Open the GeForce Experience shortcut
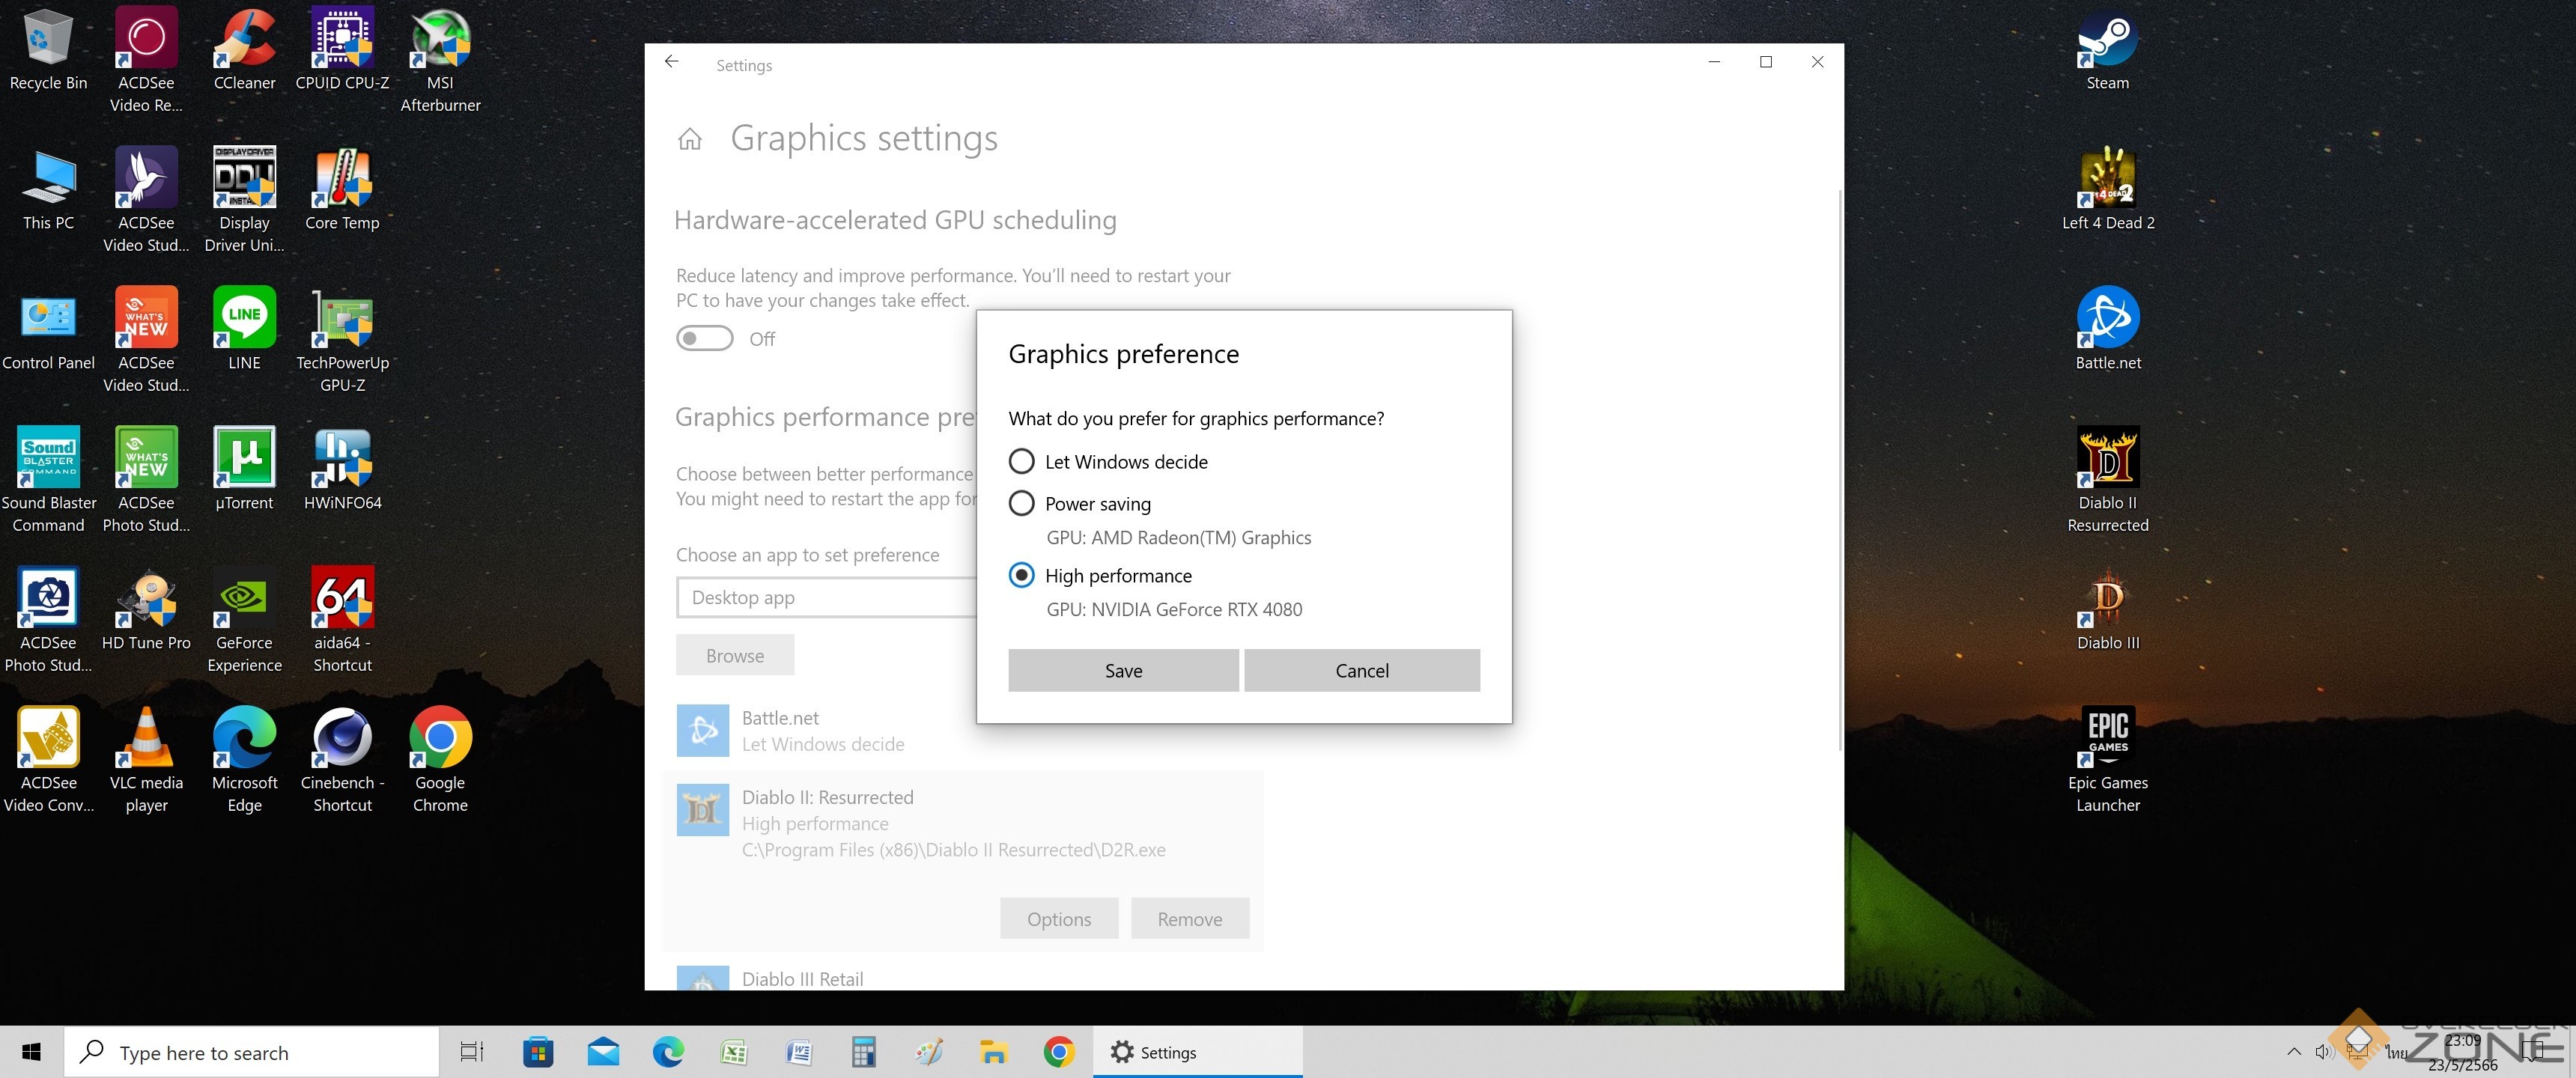 244,620
